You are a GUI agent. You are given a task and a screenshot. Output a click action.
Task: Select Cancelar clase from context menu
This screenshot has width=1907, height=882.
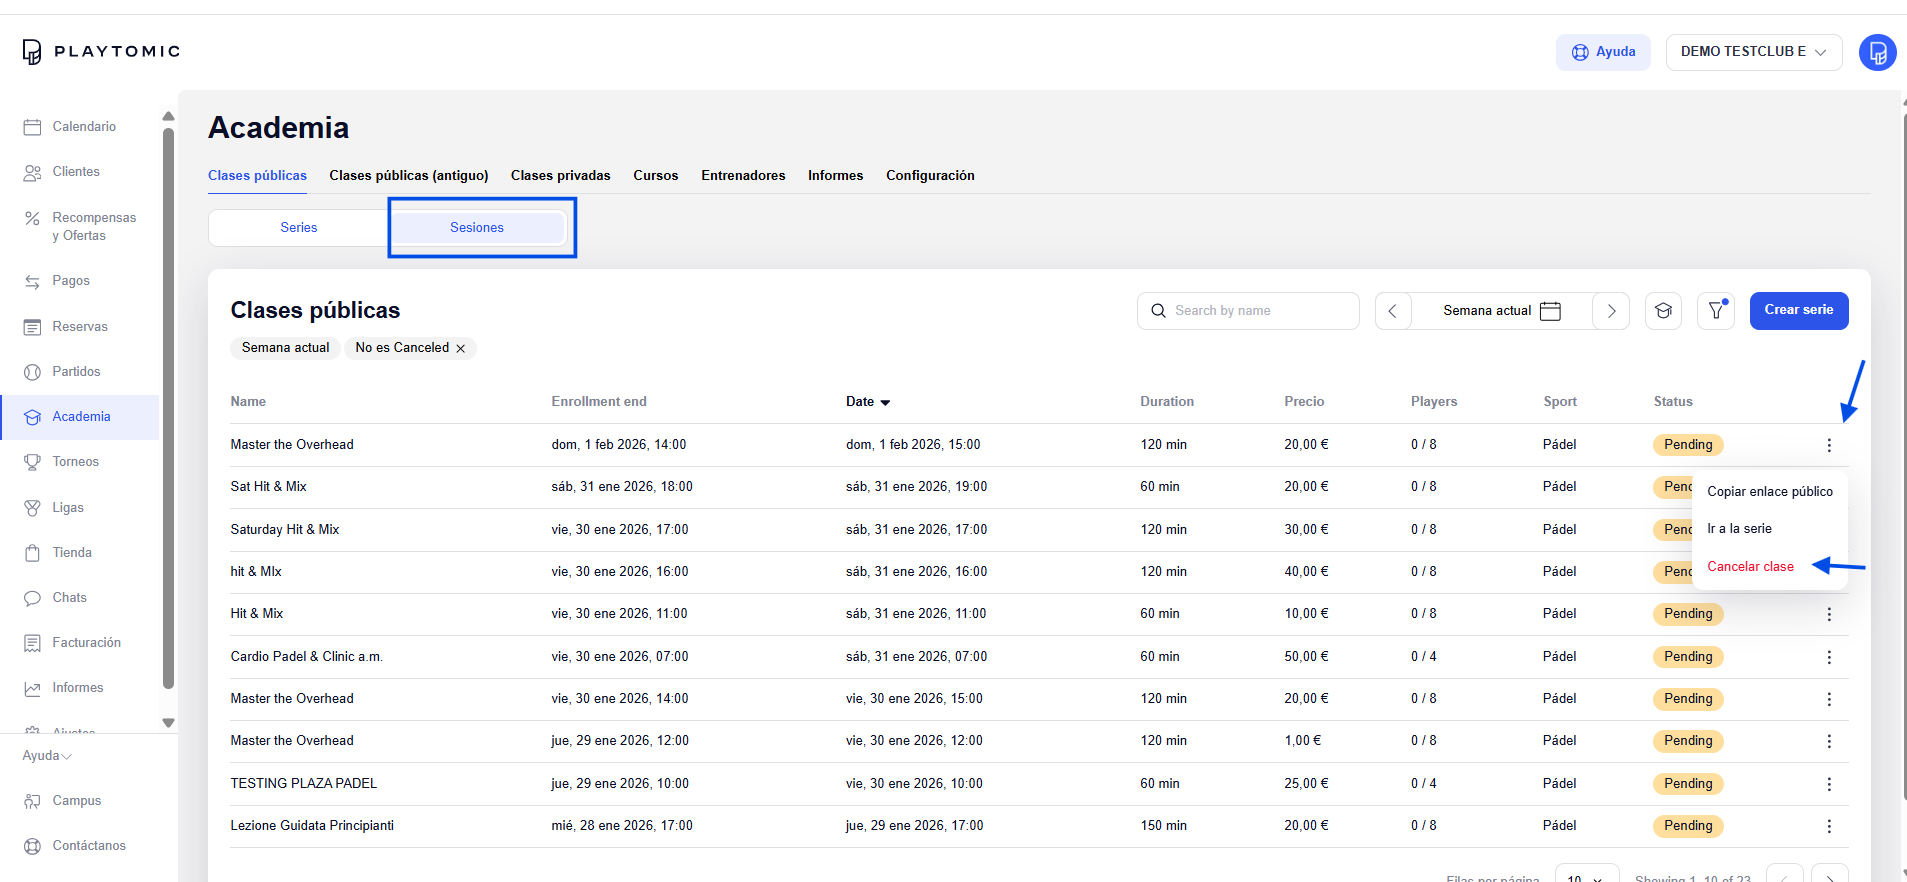(1750, 567)
